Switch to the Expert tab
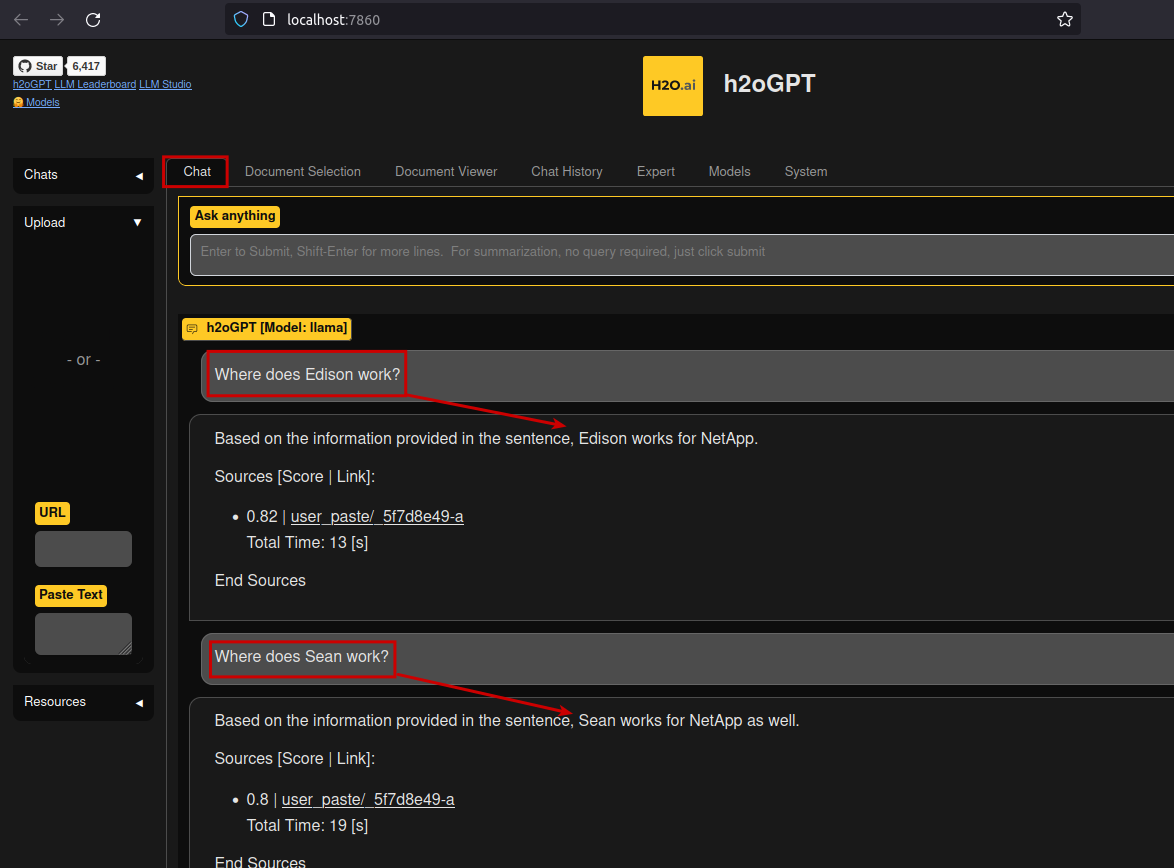 point(656,172)
